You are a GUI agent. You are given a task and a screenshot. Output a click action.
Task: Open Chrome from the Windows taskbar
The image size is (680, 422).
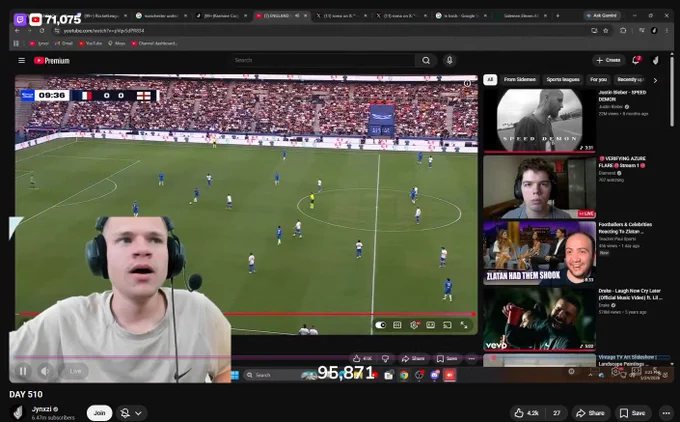click(404, 375)
